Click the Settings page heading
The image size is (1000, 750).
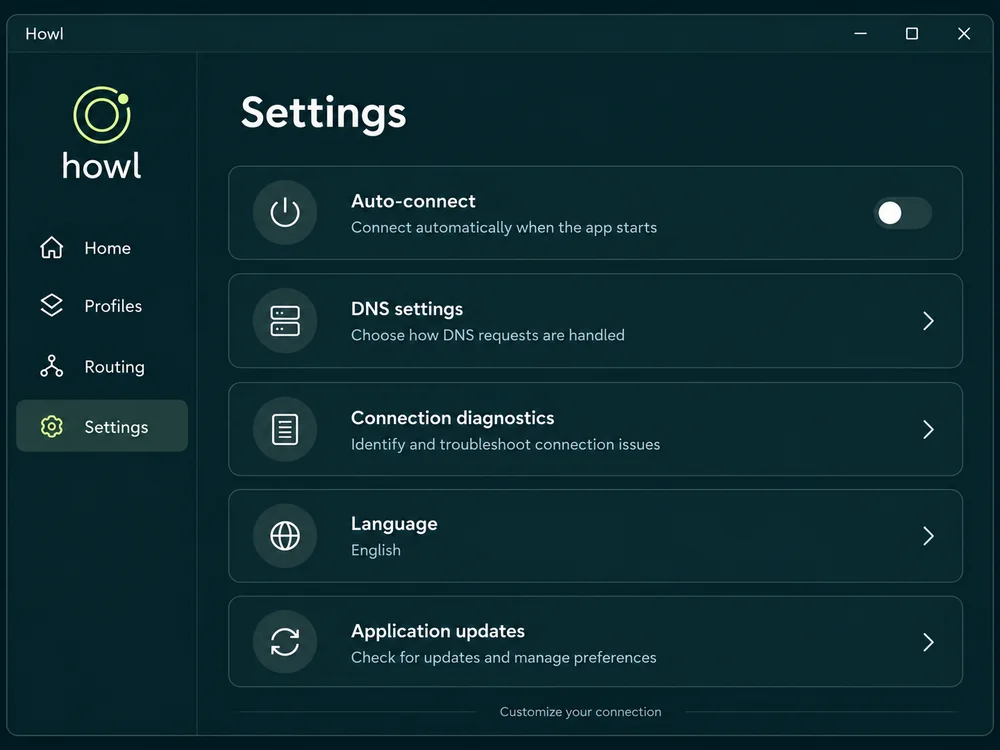(323, 114)
